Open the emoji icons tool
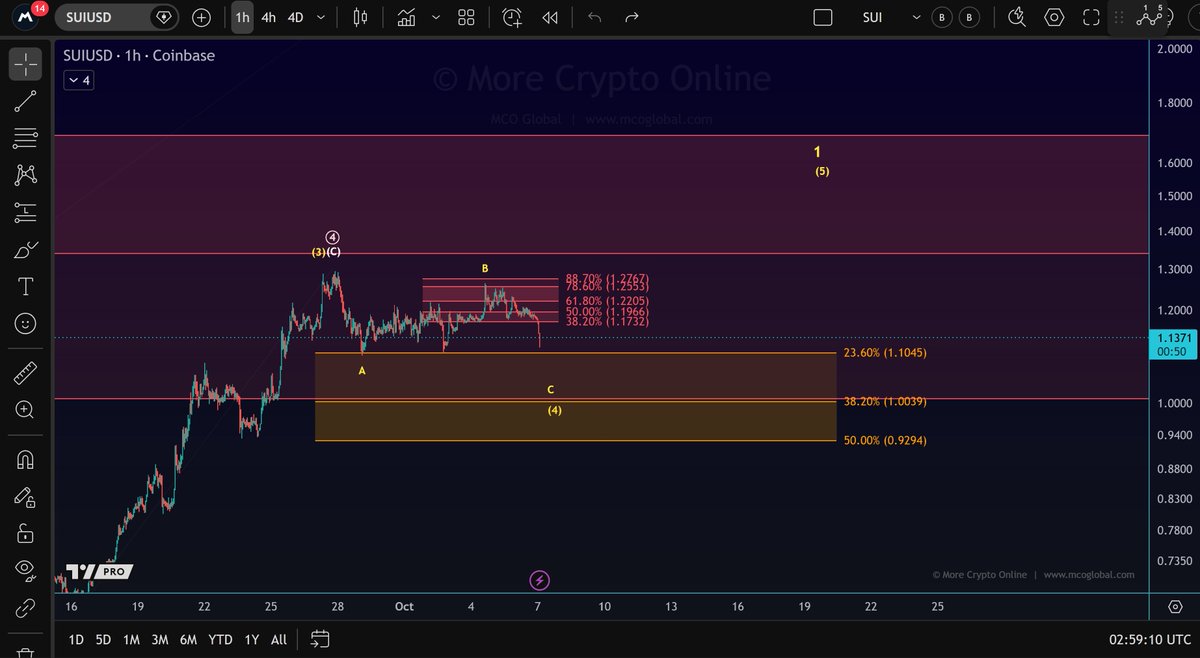The height and width of the screenshot is (658, 1200). [x=26, y=324]
